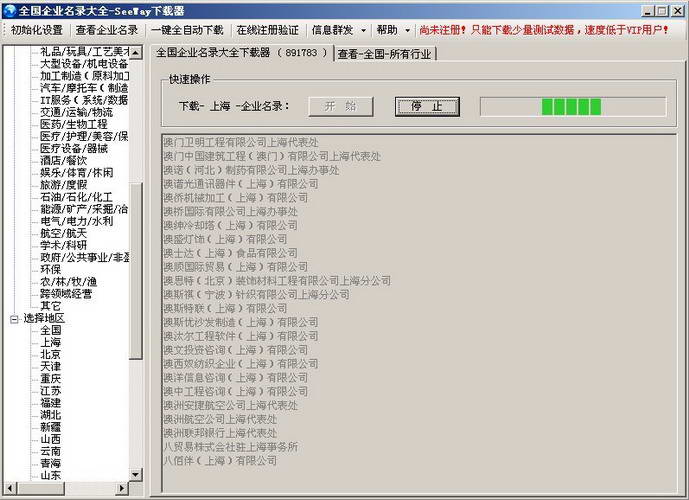Screen dimensions: 689x500
Task: Switch to 全国企业名录大全下载器 tab
Action: tap(242, 53)
